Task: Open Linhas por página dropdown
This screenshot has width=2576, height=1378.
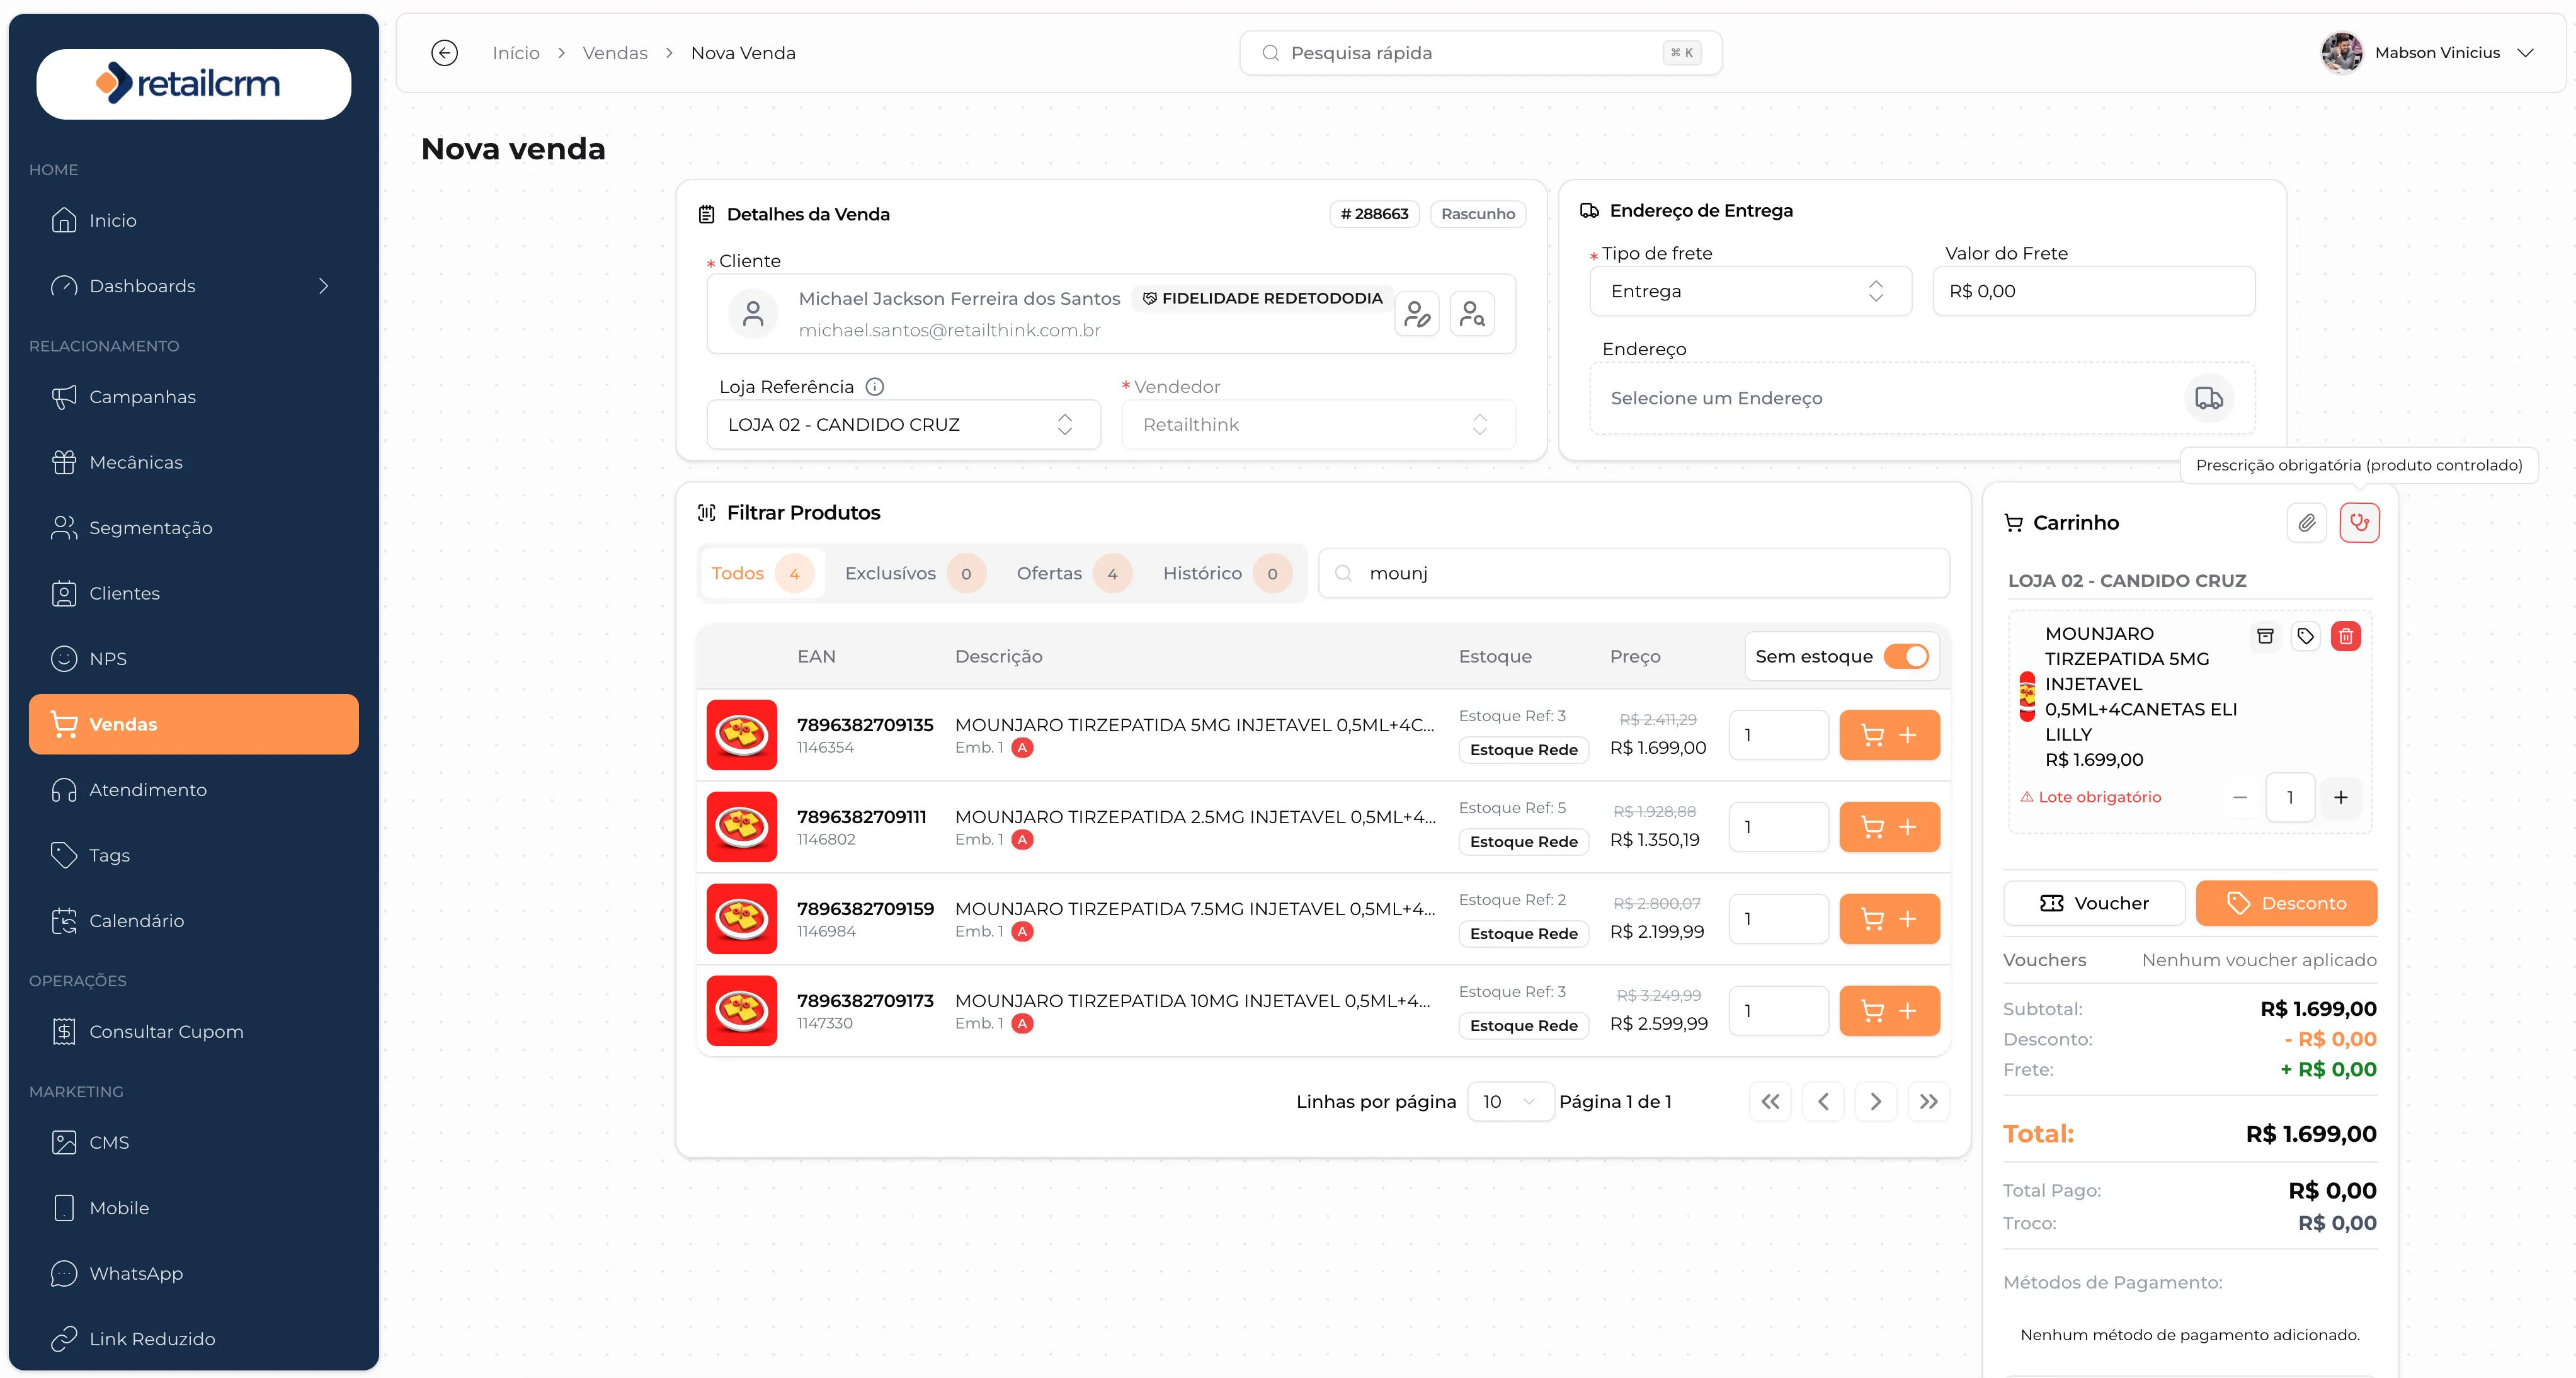Action: (1510, 1102)
